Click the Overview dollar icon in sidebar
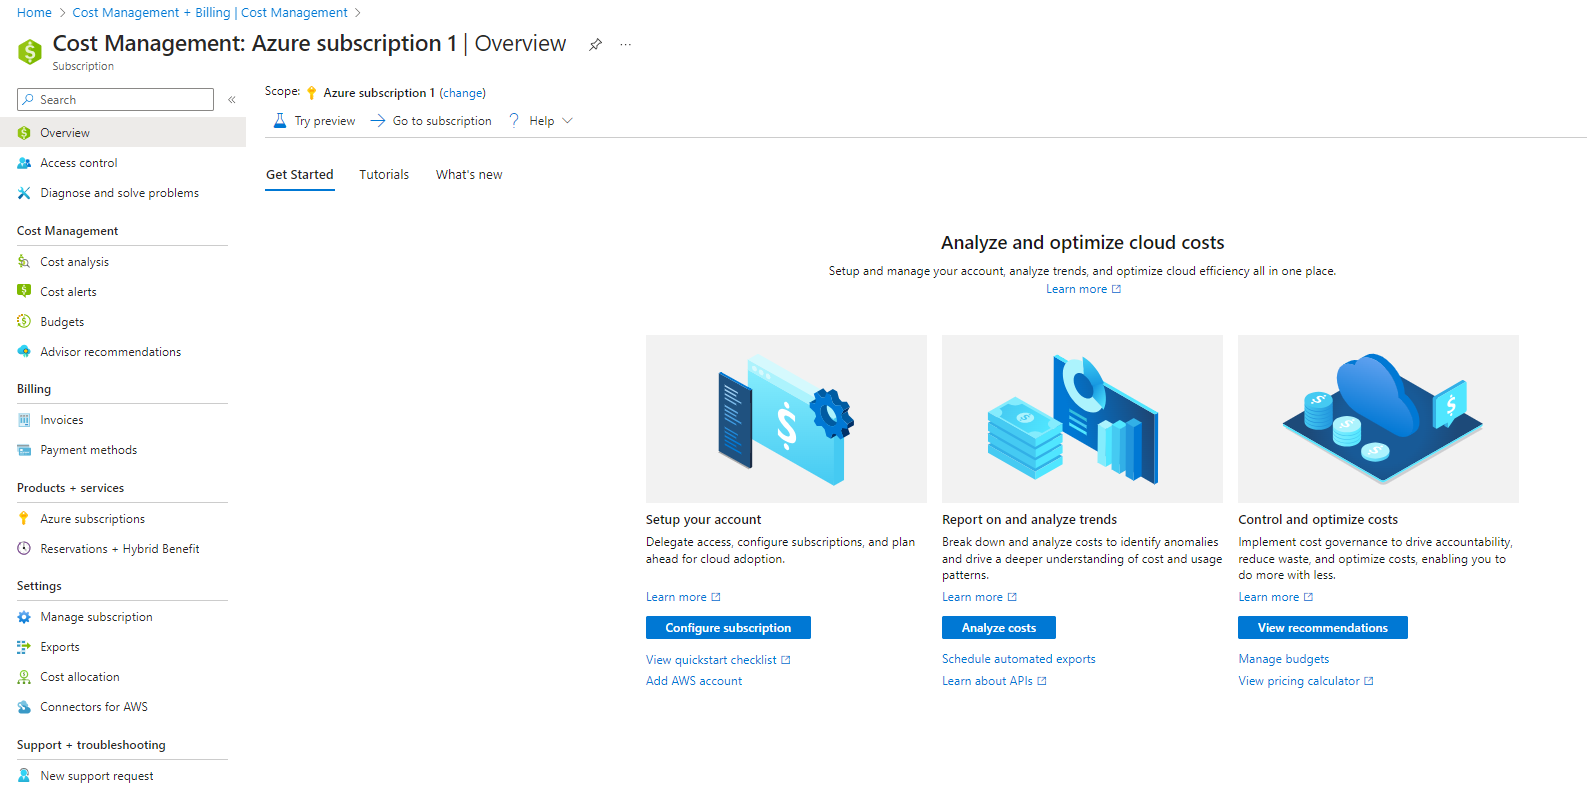1587x785 pixels. point(24,133)
